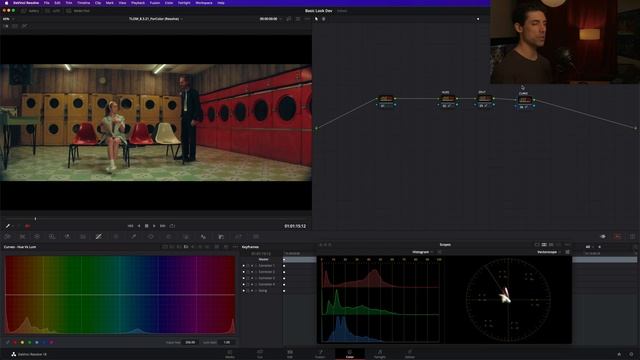Select node 04 in node graph

[x=524, y=101]
